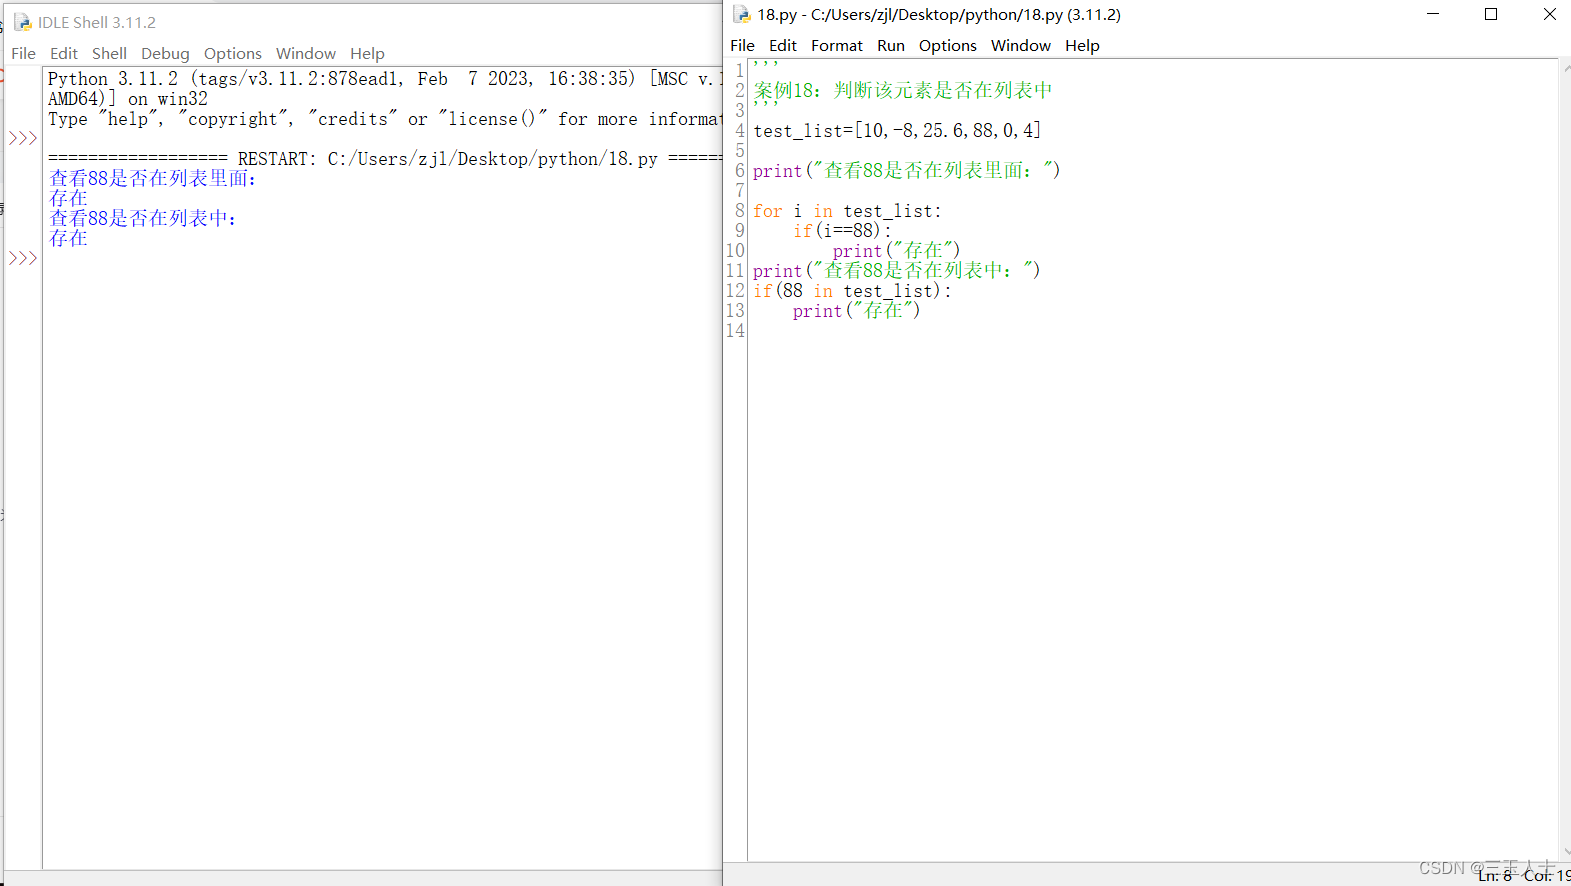Viewport: 1571px width, 886px height.
Task: Click code line 'for i in test_list:'
Action: tap(847, 211)
